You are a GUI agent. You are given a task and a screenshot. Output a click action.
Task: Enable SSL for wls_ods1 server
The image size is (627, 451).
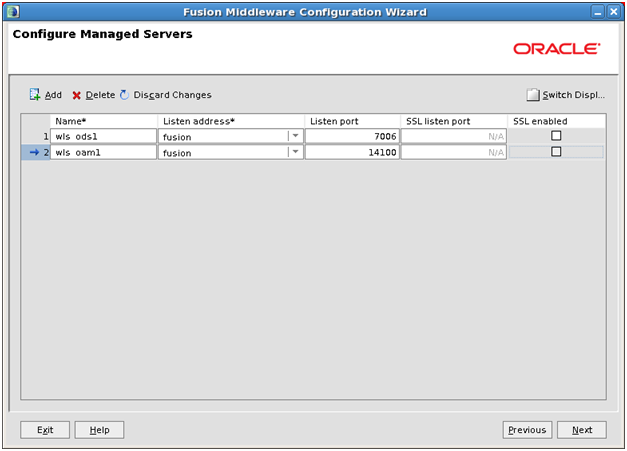(x=556, y=136)
